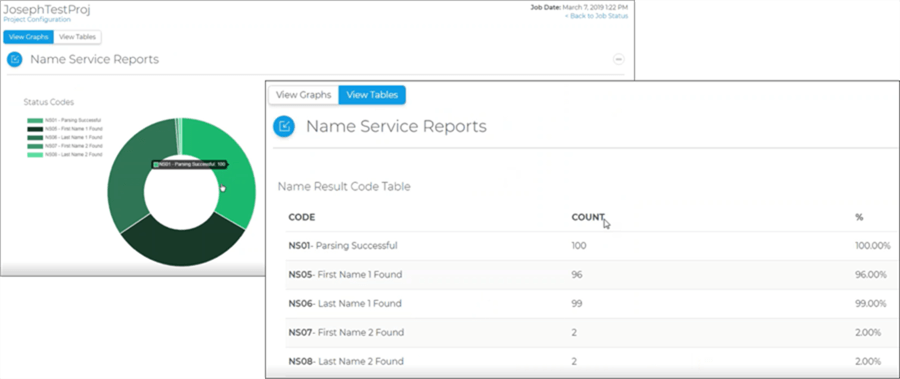Go back via Back to Job Status link
This screenshot has height=379, width=900.
coord(596,16)
